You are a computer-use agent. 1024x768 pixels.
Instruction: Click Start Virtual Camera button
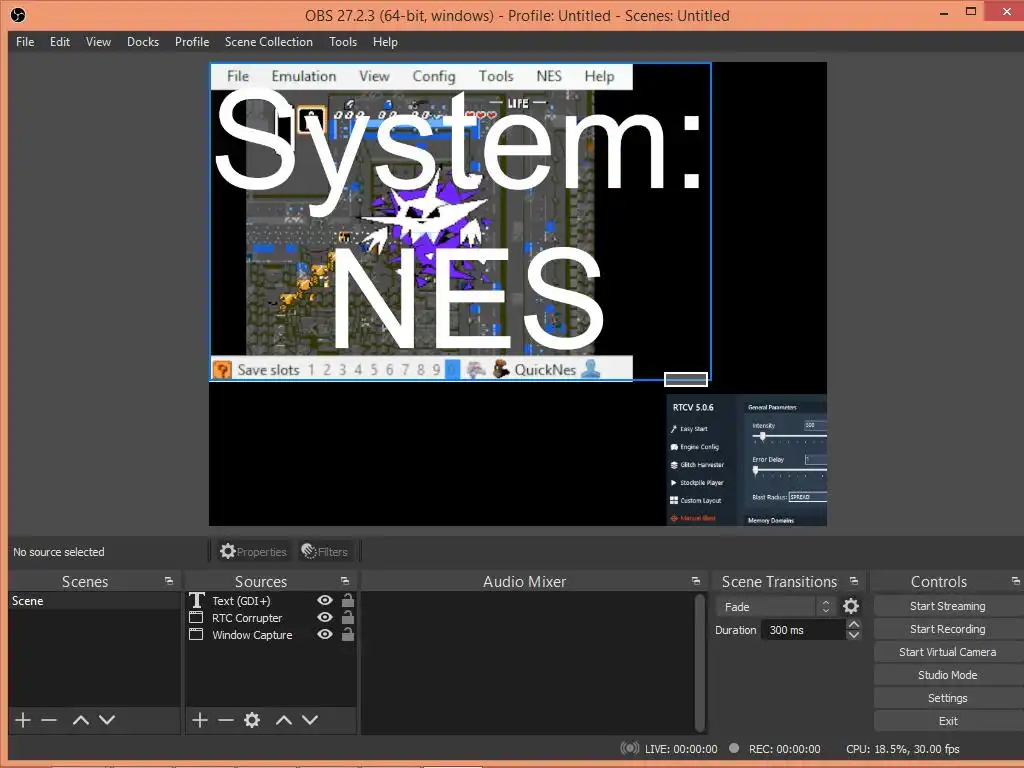coord(948,652)
